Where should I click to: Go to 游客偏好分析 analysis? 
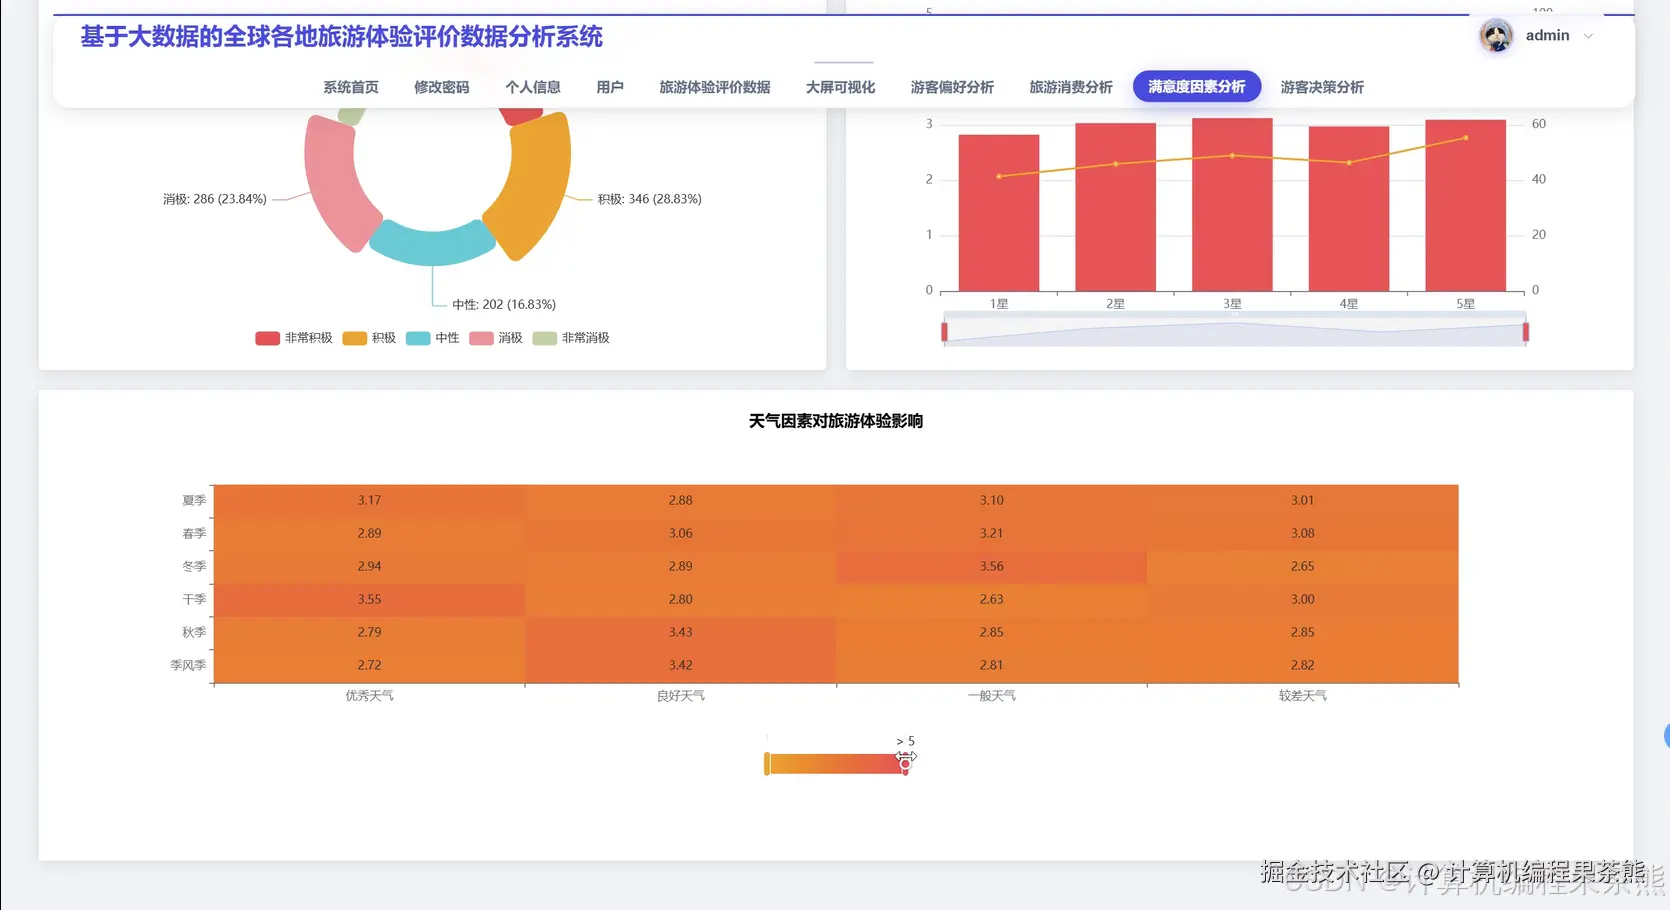tap(951, 87)
